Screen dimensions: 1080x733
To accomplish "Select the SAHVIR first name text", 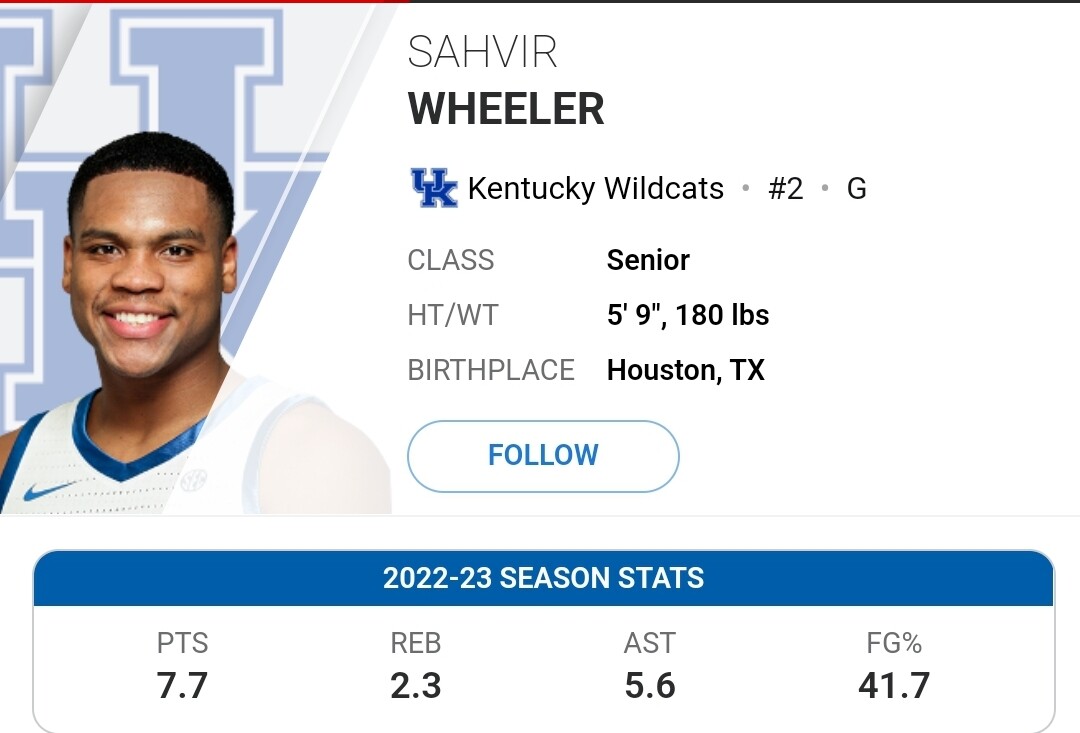I will click(x=482, y=52).
